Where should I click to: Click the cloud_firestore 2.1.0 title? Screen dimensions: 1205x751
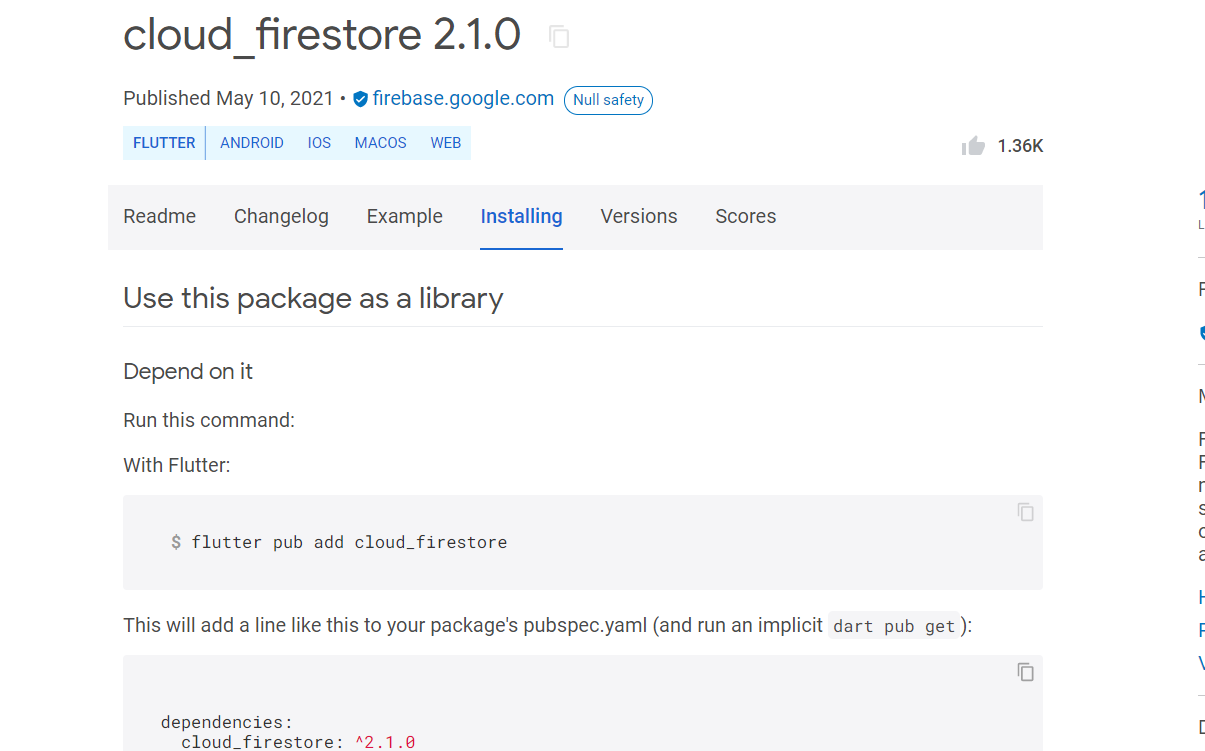[322, 35]
